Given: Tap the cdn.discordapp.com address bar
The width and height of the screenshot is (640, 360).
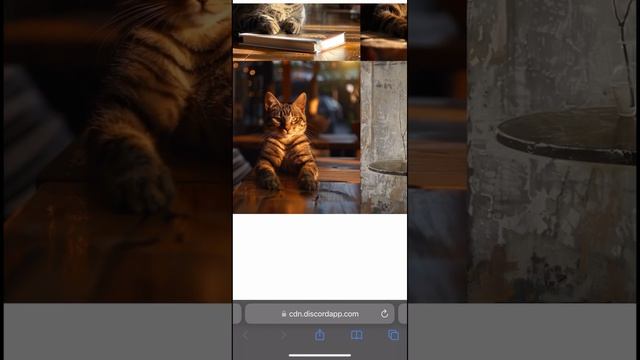Looking at the screenshot, I should click(x=320, y=314).
